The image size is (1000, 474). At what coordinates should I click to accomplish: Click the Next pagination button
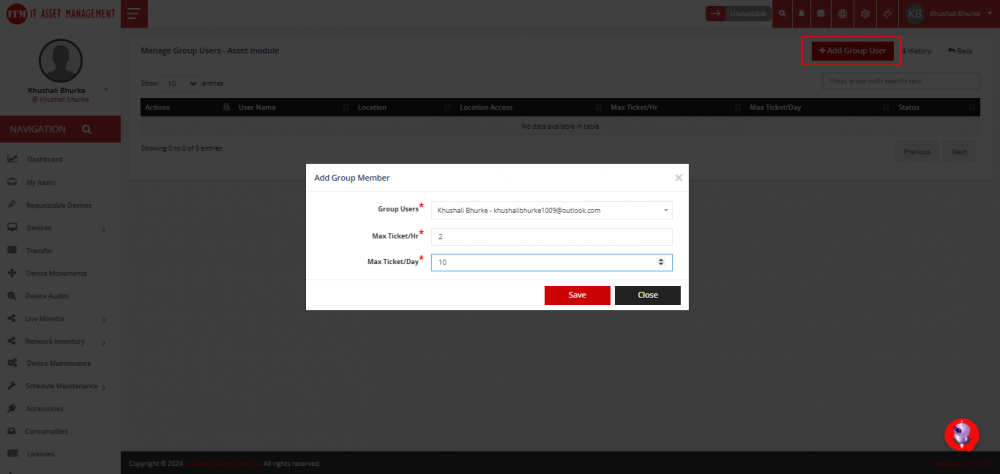pos(959,152)
